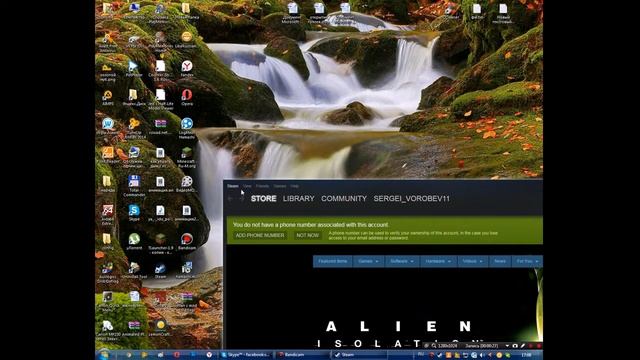This screenshot has height=360, width=640.
Task: Open the Games menu in Steam menu bar
Action: point(280,186)
